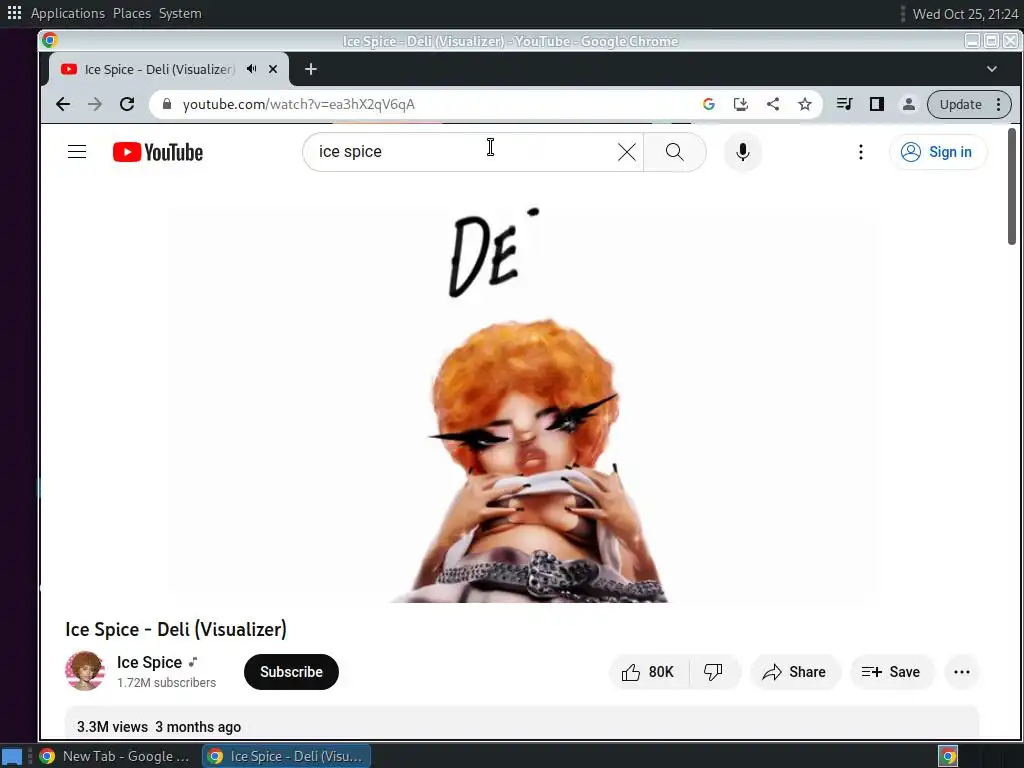Go to YouTube home via logo
The width and height of the screenshot is (1024, 768).
[158, 152]
